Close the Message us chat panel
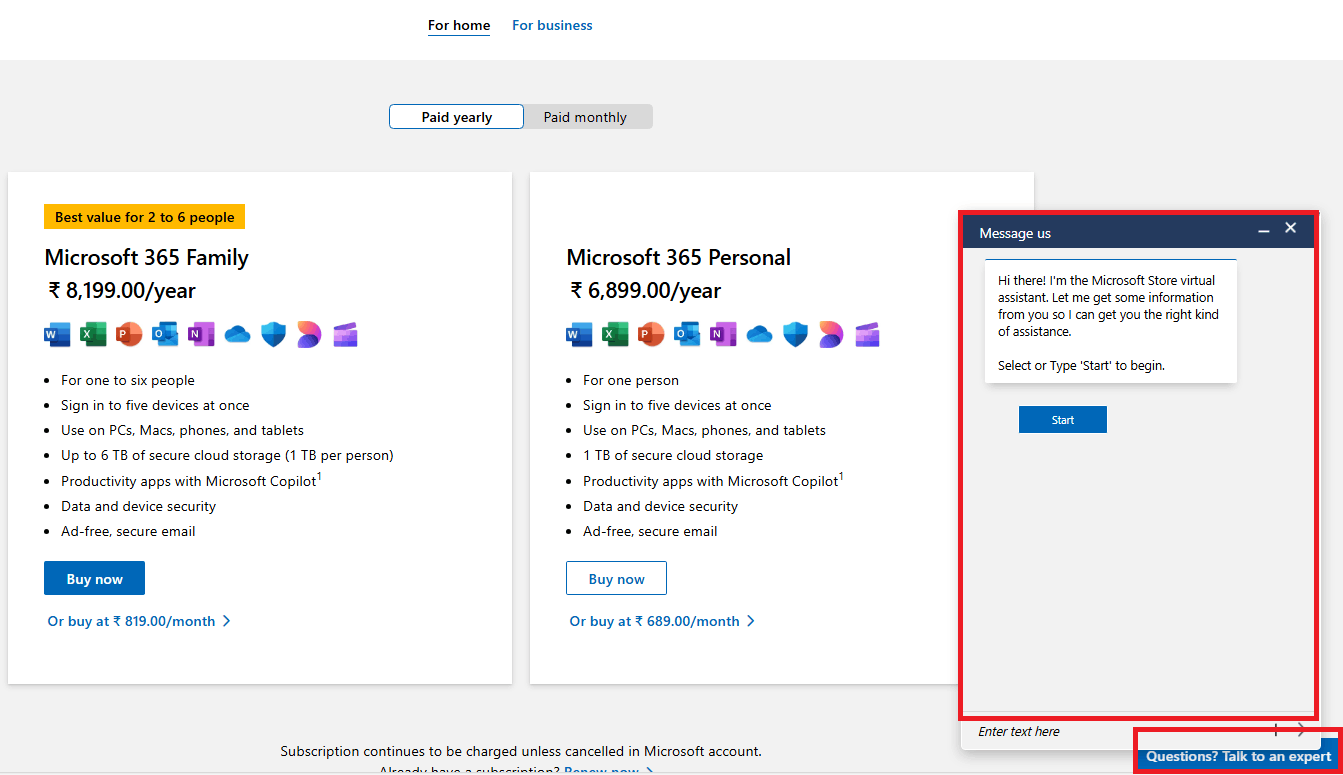1343x775 pixels. click(x=1291, y=228)
